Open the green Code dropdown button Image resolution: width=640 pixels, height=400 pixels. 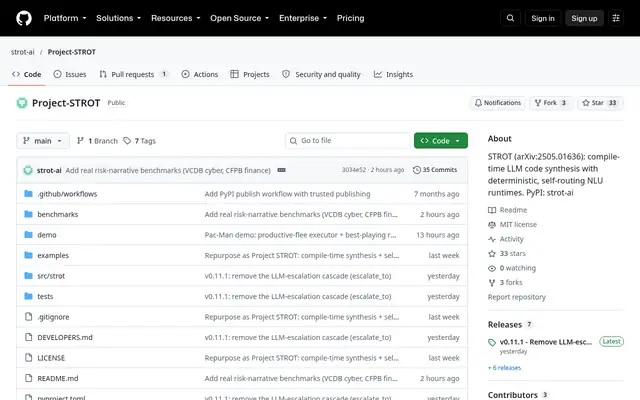click(441, 141)
